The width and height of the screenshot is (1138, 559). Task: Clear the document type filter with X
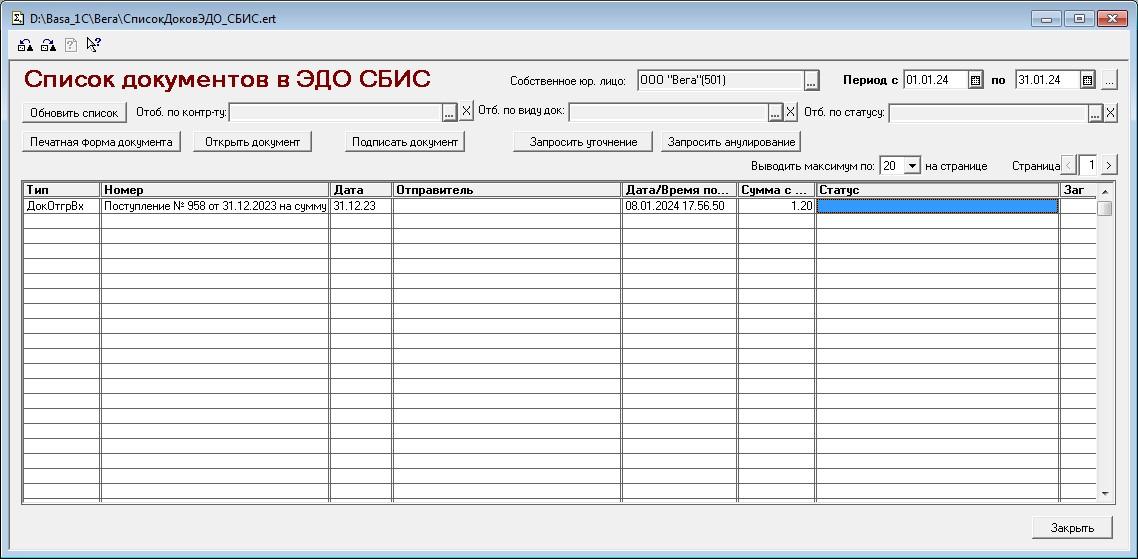791,113
